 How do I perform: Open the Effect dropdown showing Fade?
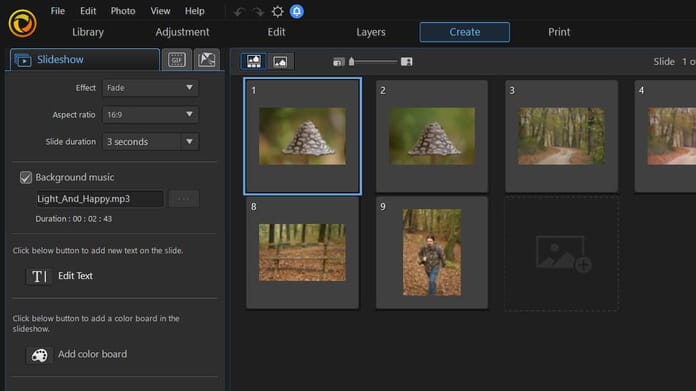[x=150, y=88]
